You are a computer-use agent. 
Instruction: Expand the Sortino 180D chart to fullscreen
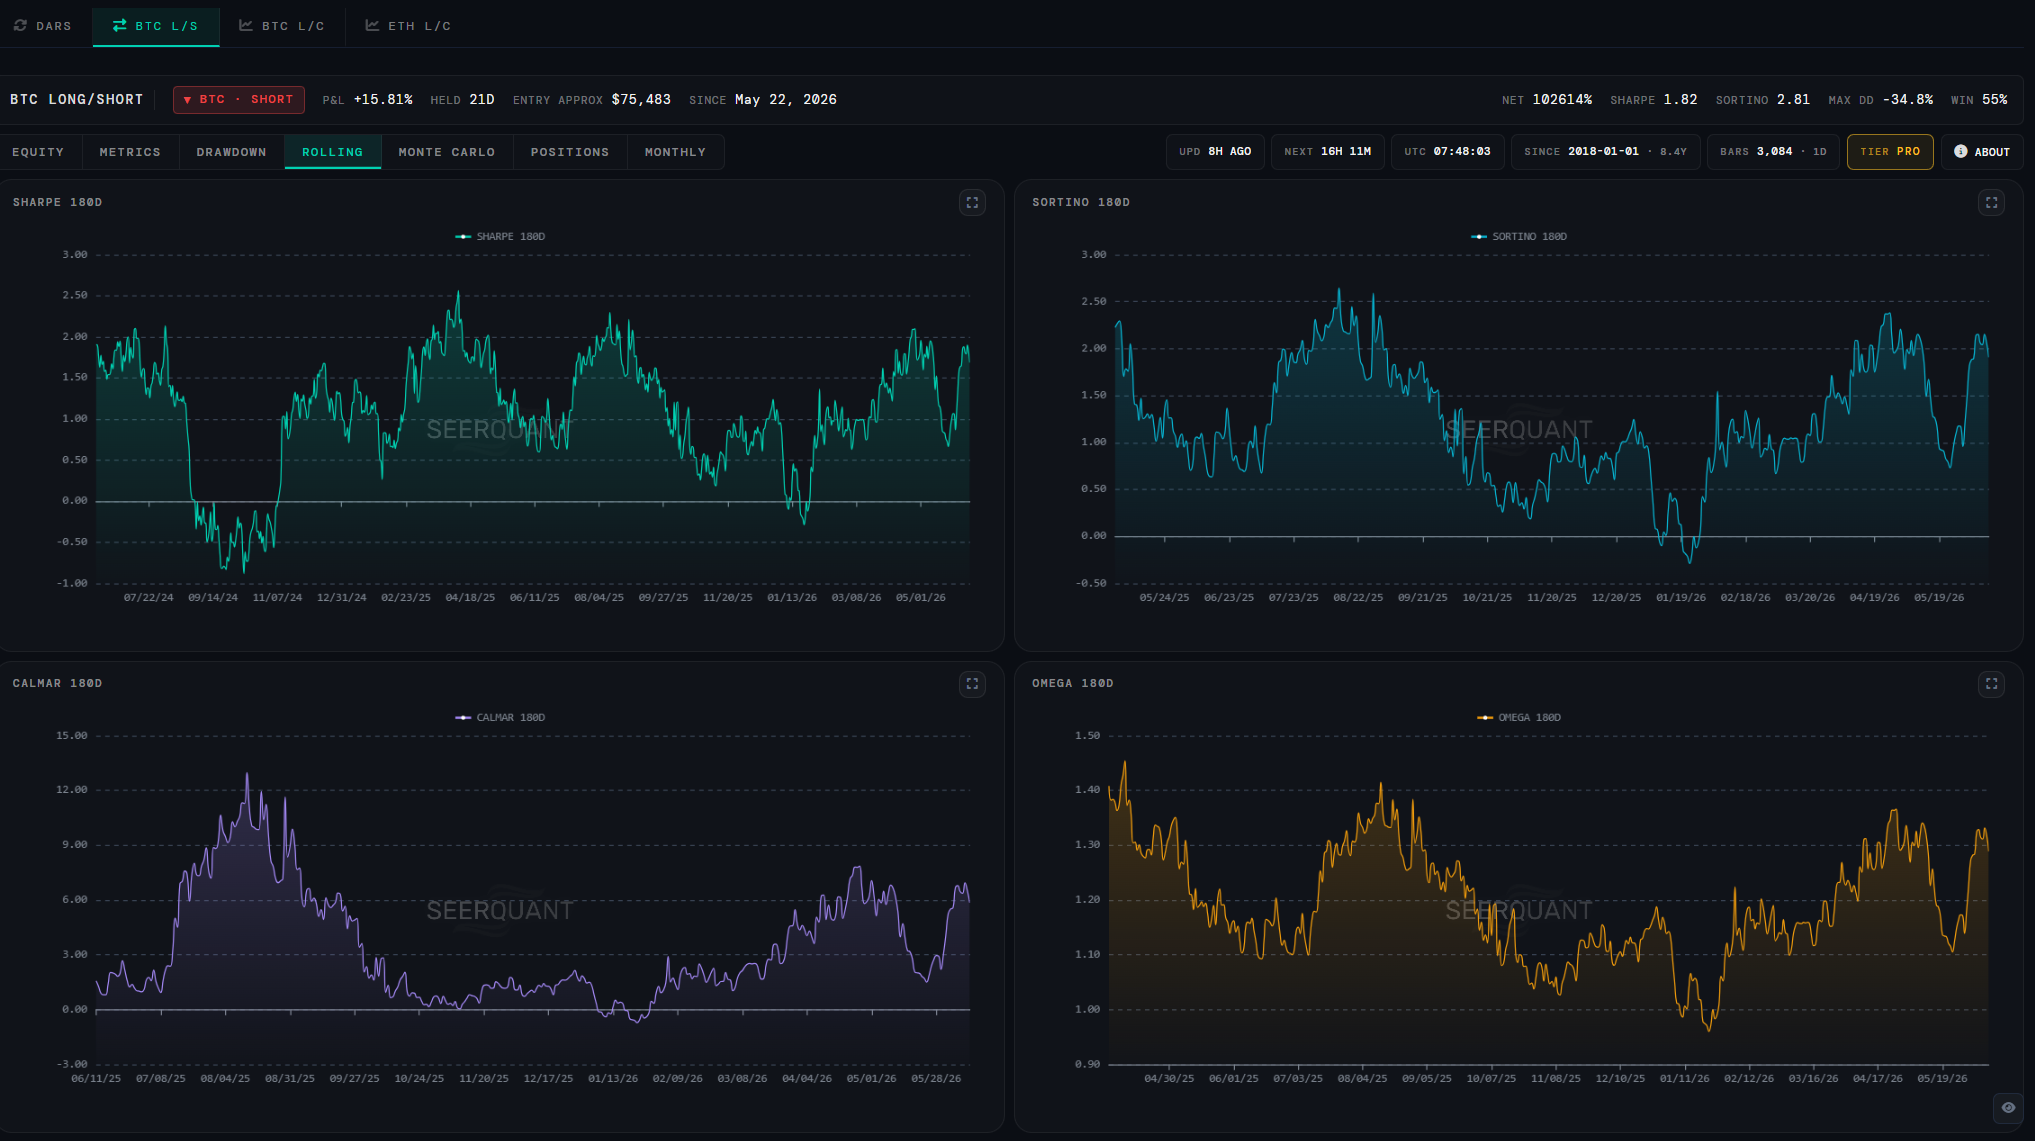coord(1991,203)
